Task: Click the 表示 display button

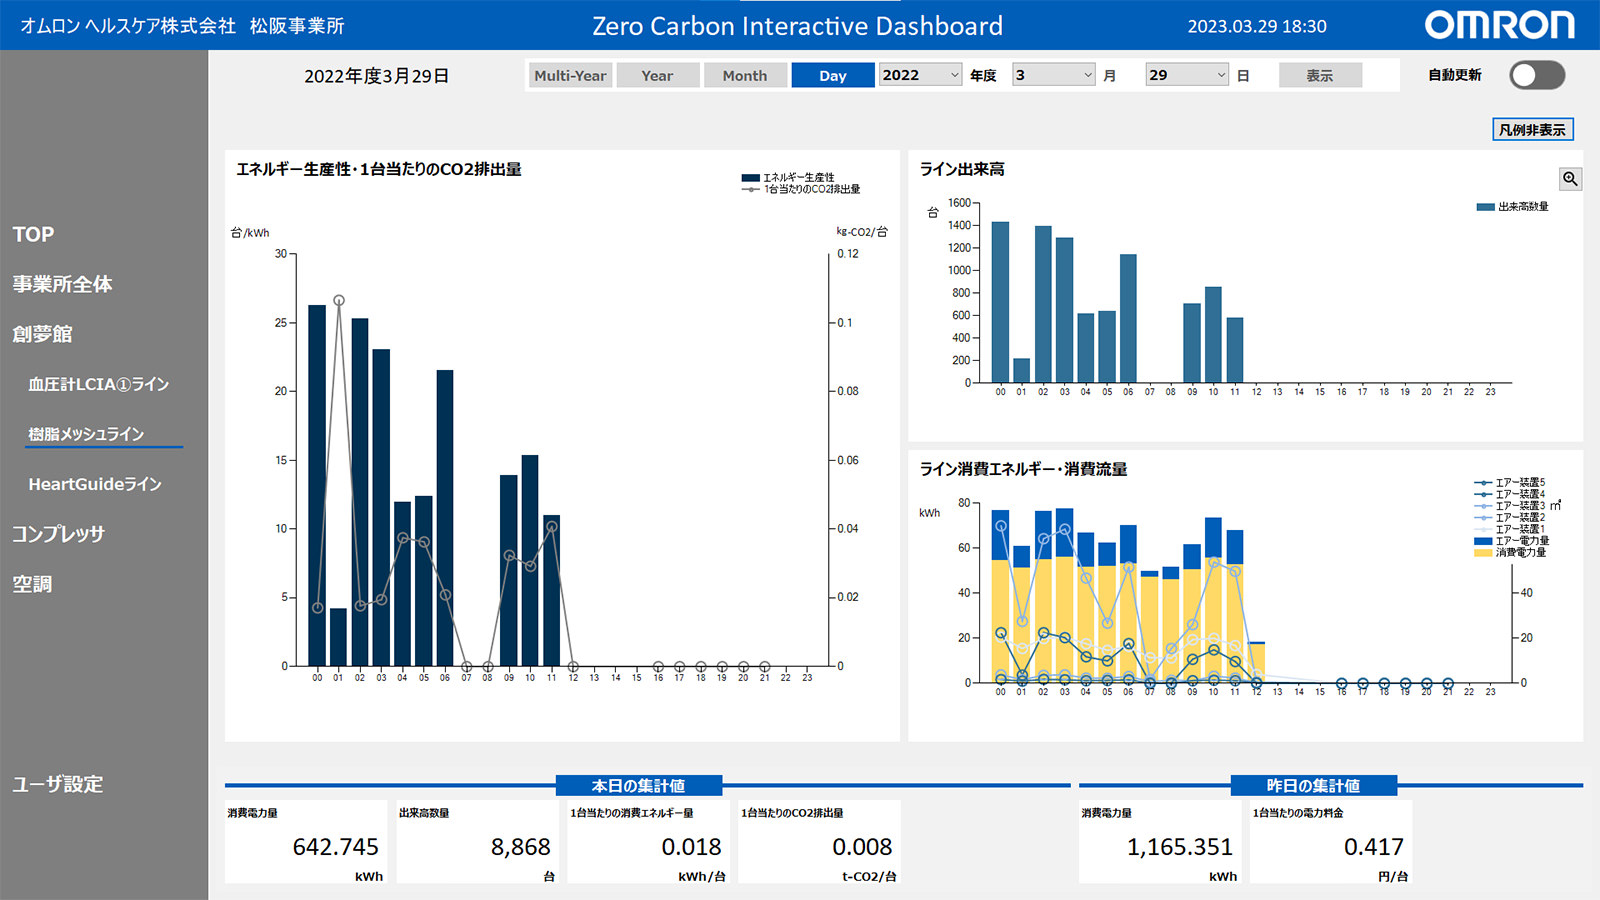Action: (x=1320, y=76)
